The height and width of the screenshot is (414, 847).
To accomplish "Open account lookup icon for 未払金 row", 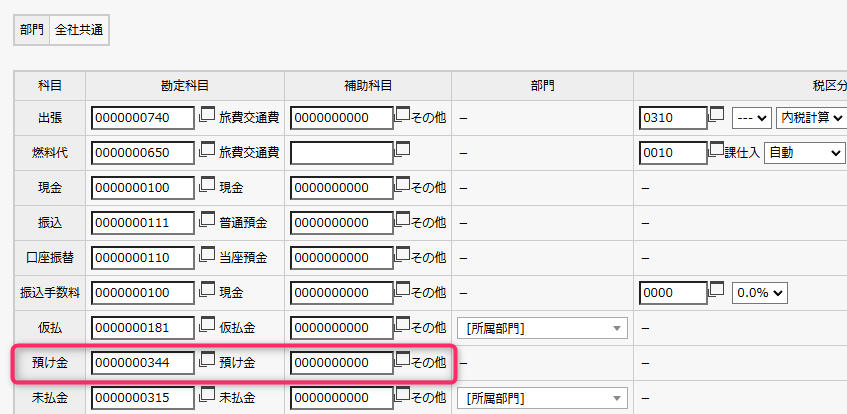I will (x=207, y=395).
